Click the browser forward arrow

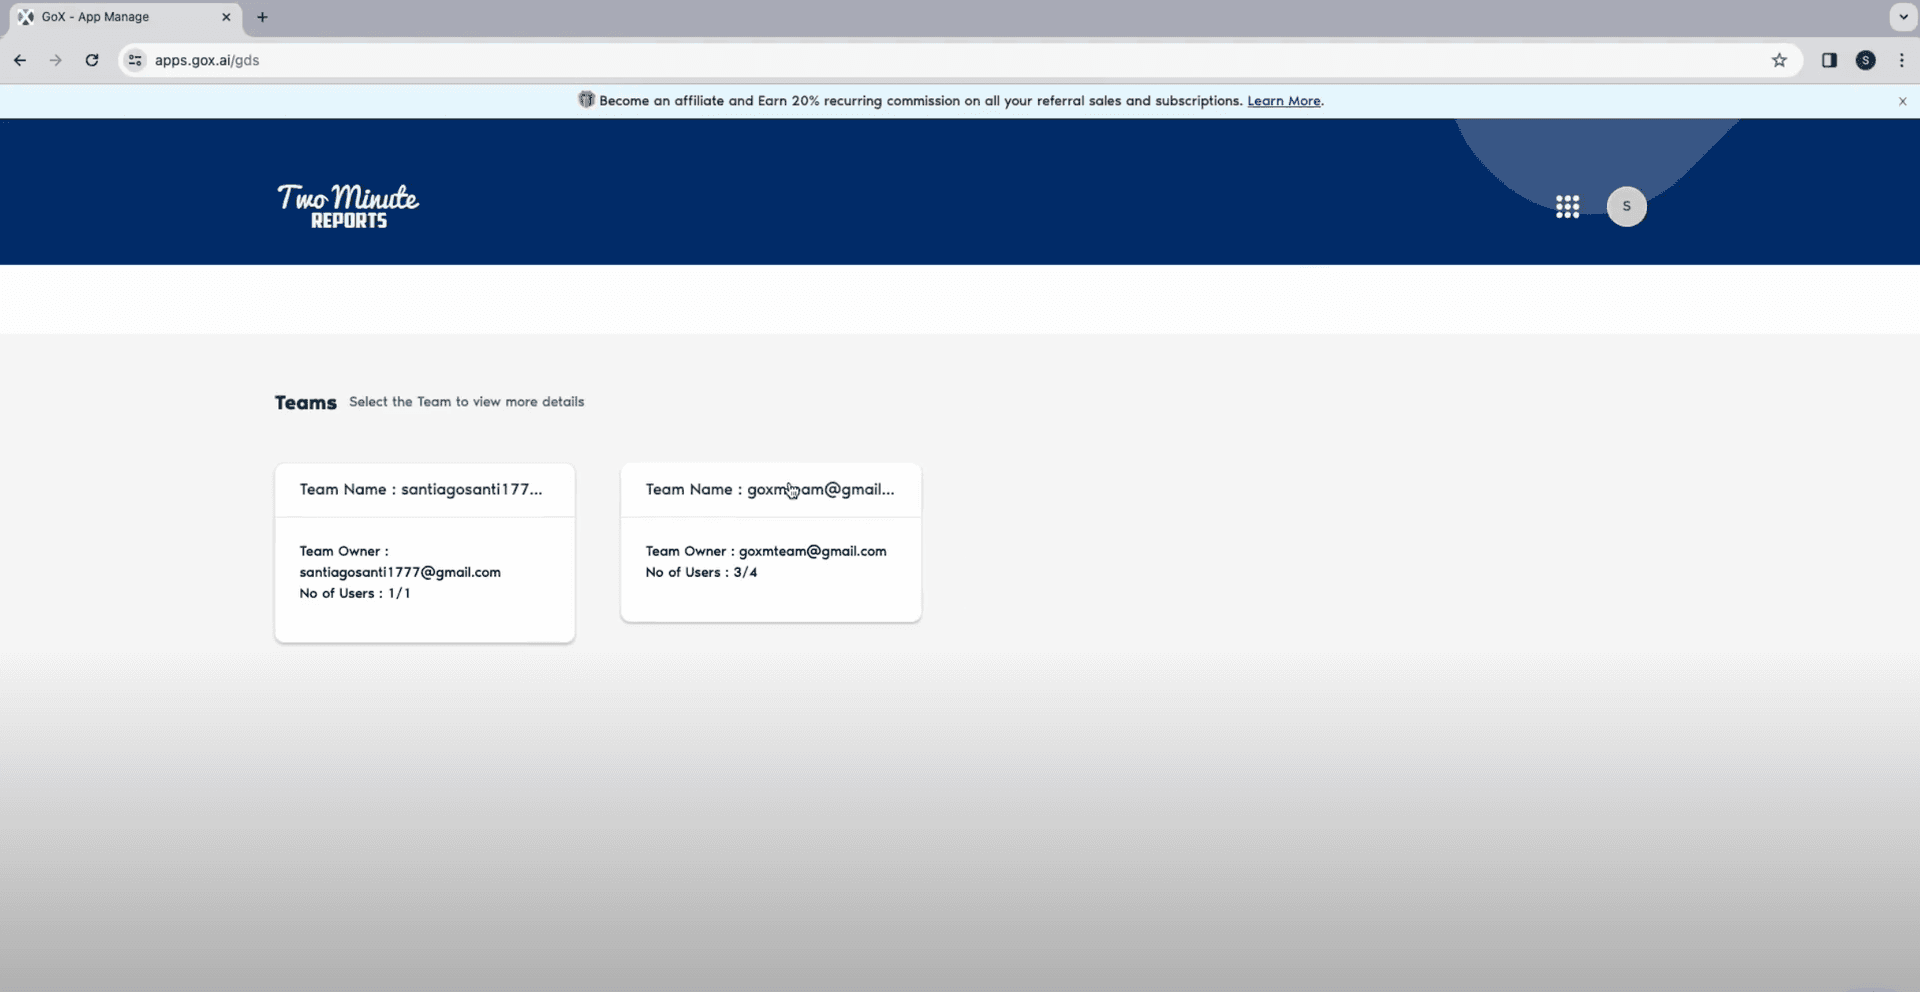coord(56,60)
